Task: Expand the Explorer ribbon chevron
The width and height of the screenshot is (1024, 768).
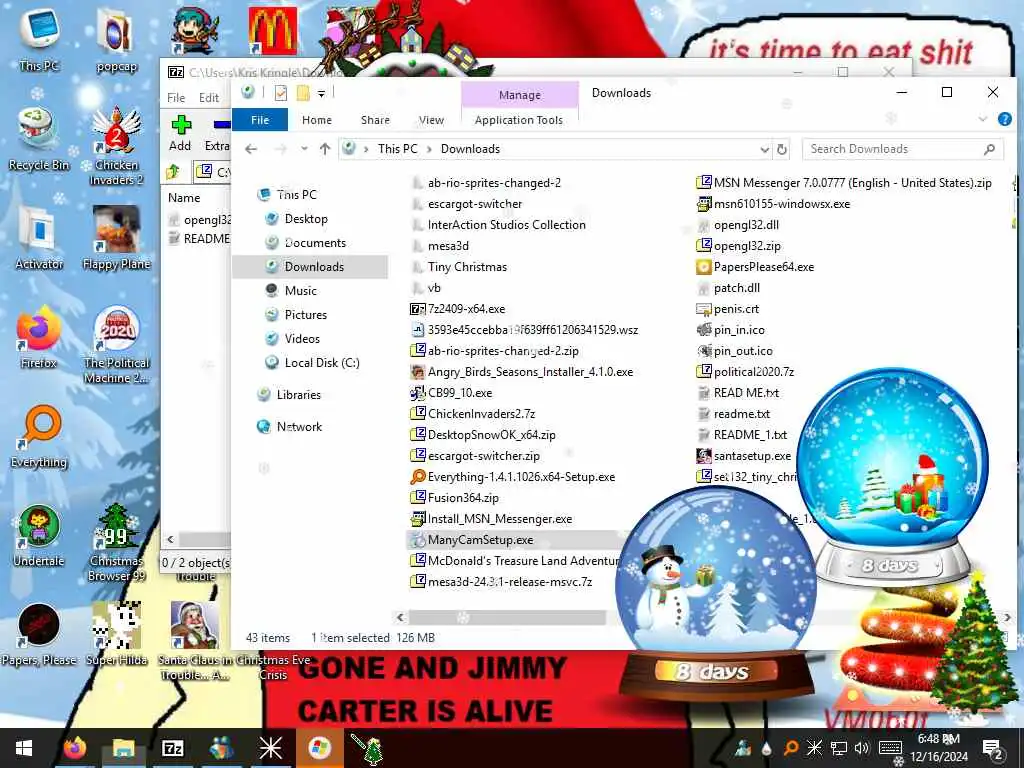Action: (983, 119)
